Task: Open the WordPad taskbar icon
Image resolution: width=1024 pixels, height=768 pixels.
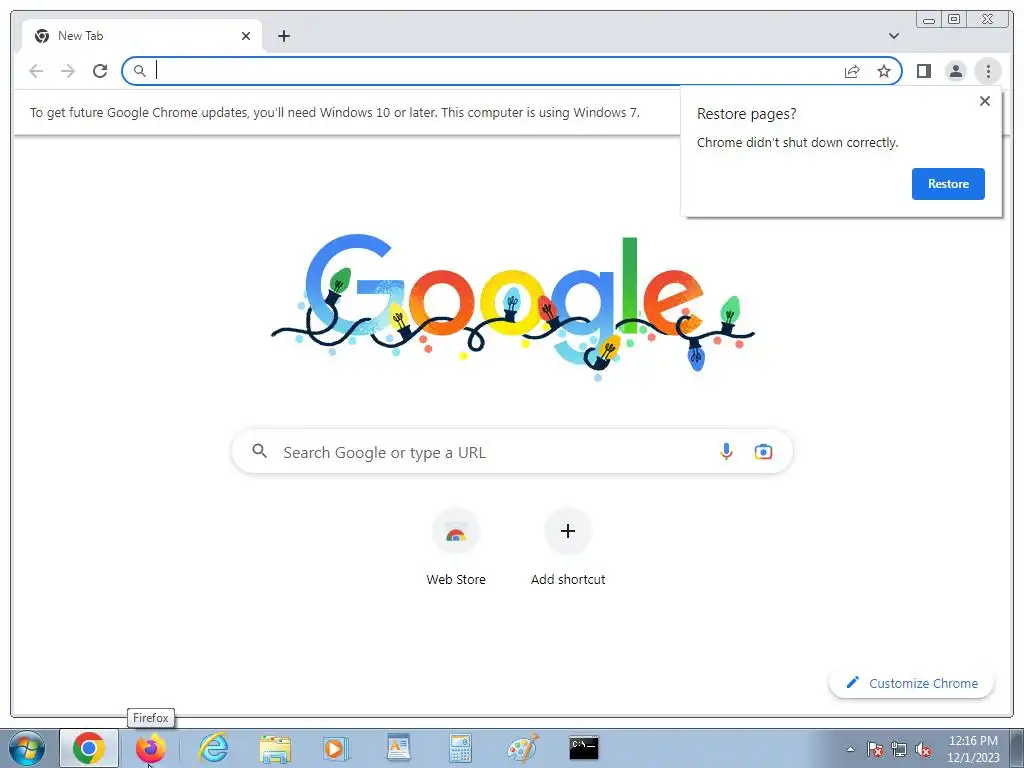Action: click(x=398, y=748)
